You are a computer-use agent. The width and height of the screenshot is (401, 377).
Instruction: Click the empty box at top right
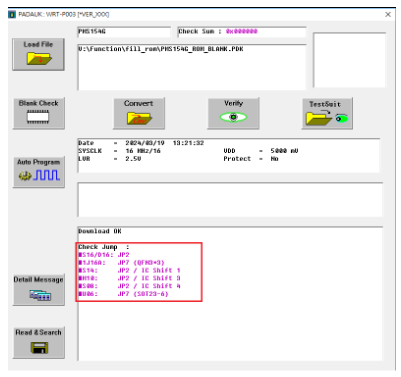point(349,60)
